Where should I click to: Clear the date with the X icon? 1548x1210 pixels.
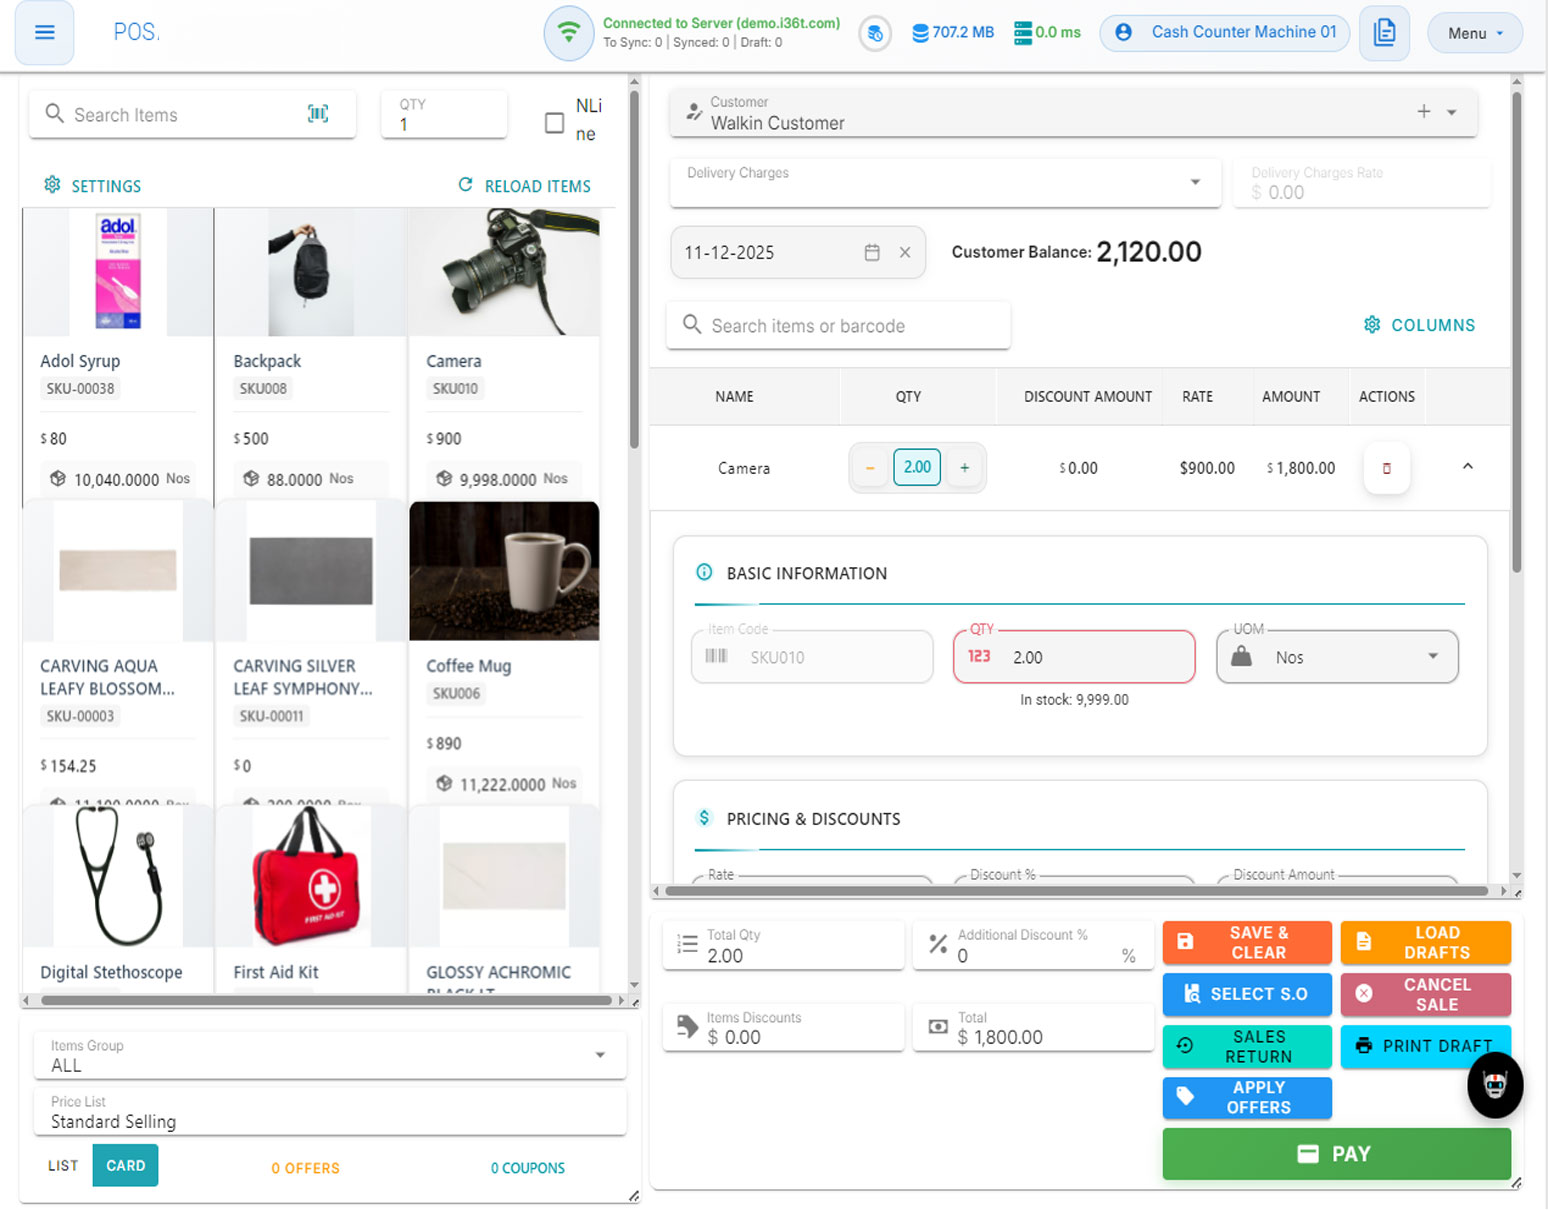coord(905,253)
